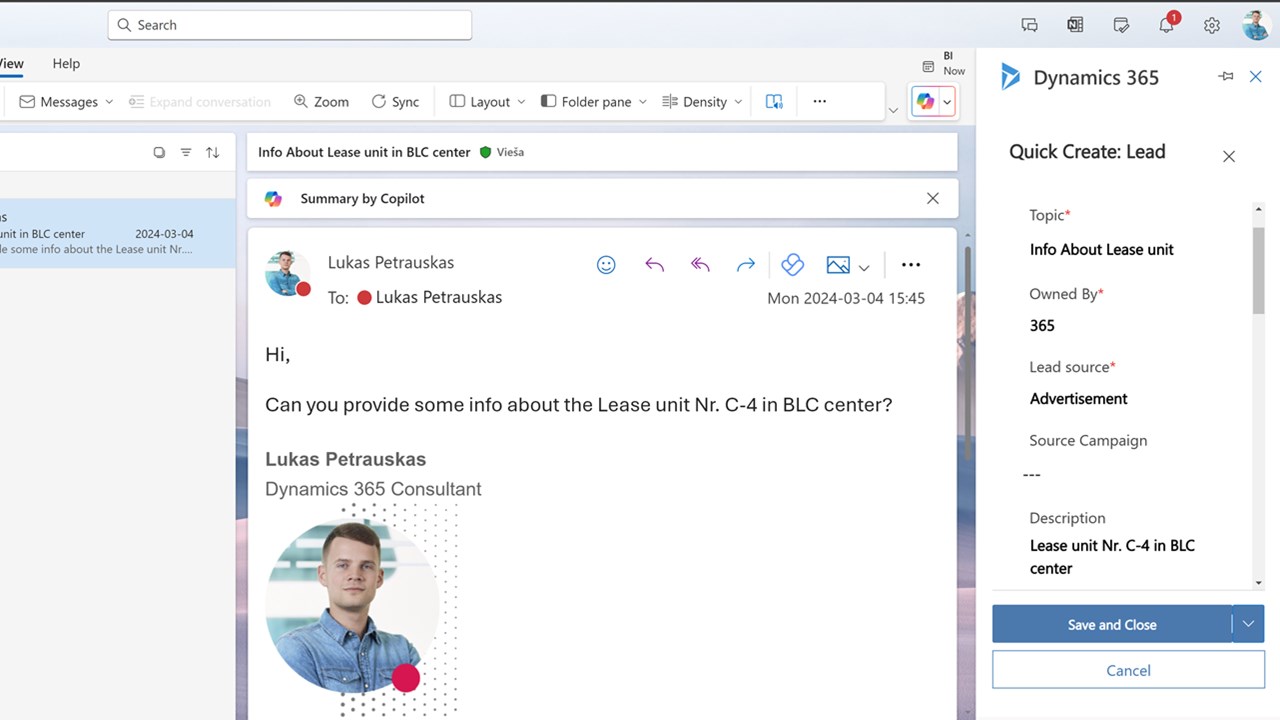This screenshot has height=720, width=1280.
Task: Open the OneNote feed icon
Action: click(1075, 26)
